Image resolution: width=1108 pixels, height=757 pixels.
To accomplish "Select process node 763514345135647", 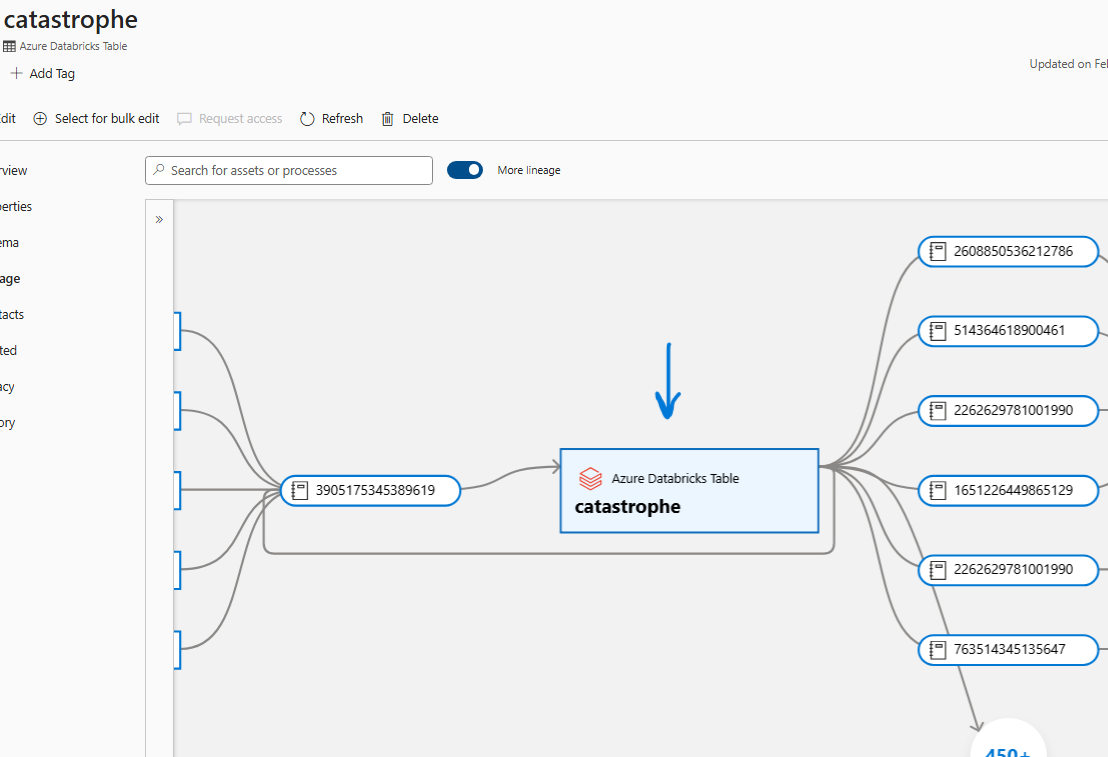I will (x=1008, y=650).
